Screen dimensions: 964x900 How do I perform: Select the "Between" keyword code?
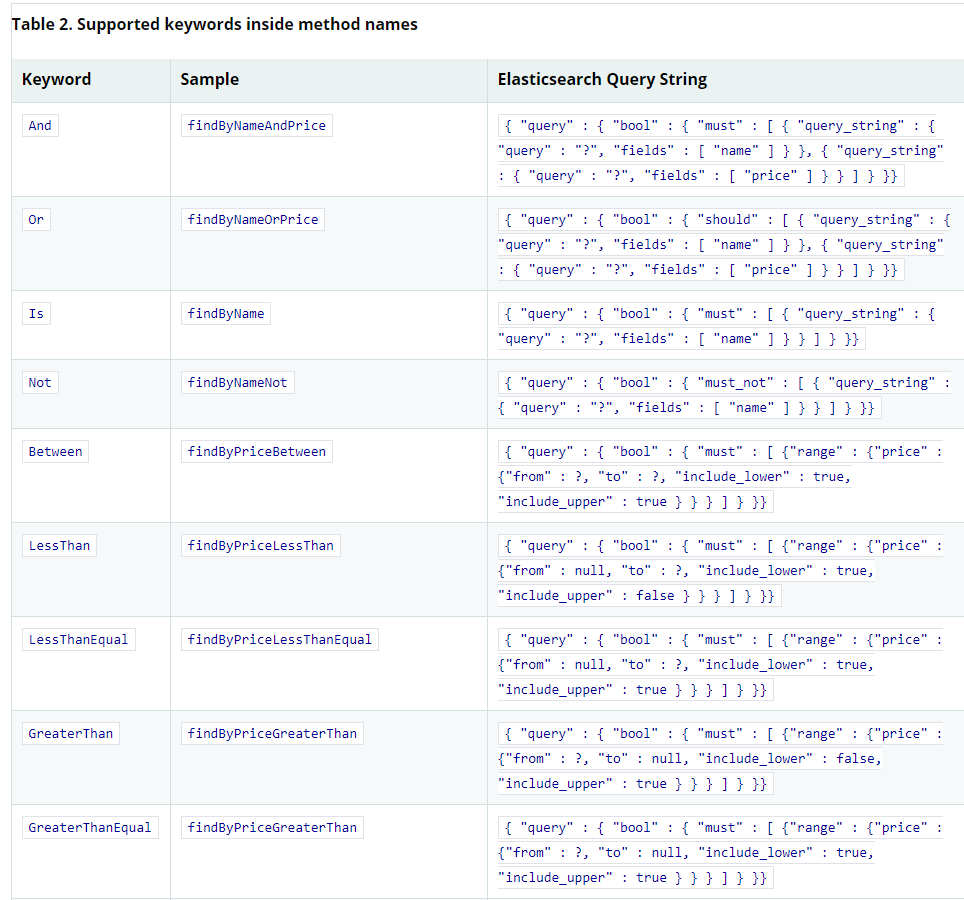pyautogui.click(x=55, y=451)
